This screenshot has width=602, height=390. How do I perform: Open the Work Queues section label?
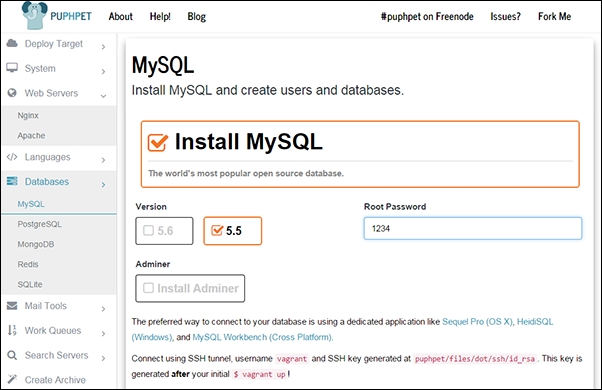[x=53, y=331]
